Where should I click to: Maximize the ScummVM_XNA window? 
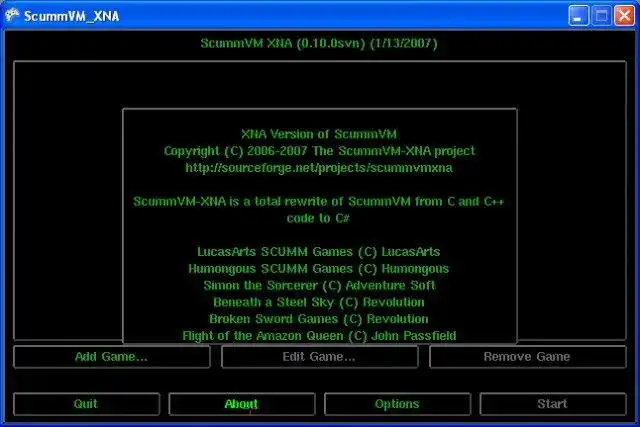[x=602, y=16]
